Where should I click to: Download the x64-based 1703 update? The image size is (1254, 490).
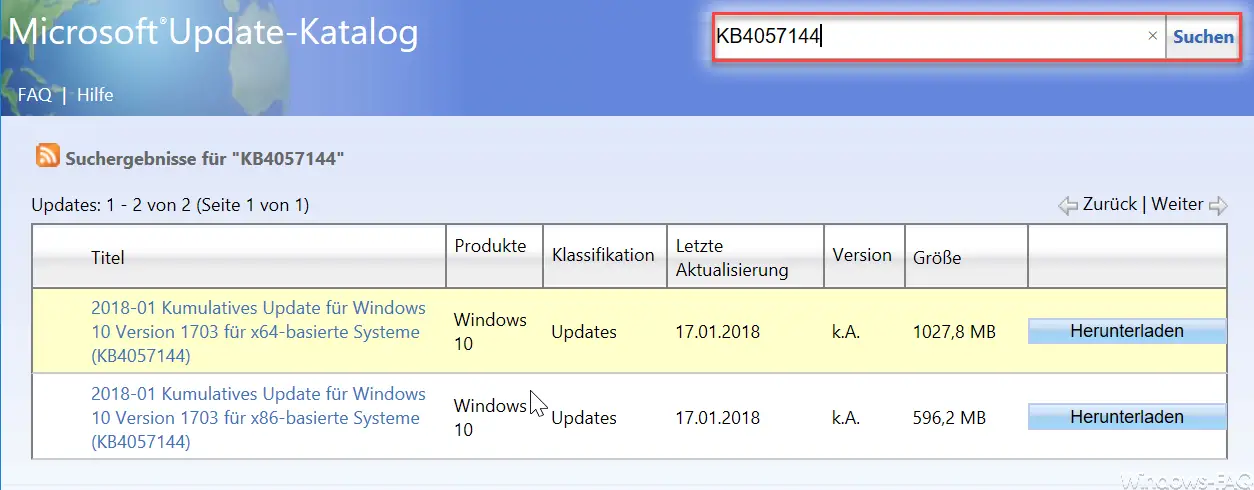point(1127,331)
